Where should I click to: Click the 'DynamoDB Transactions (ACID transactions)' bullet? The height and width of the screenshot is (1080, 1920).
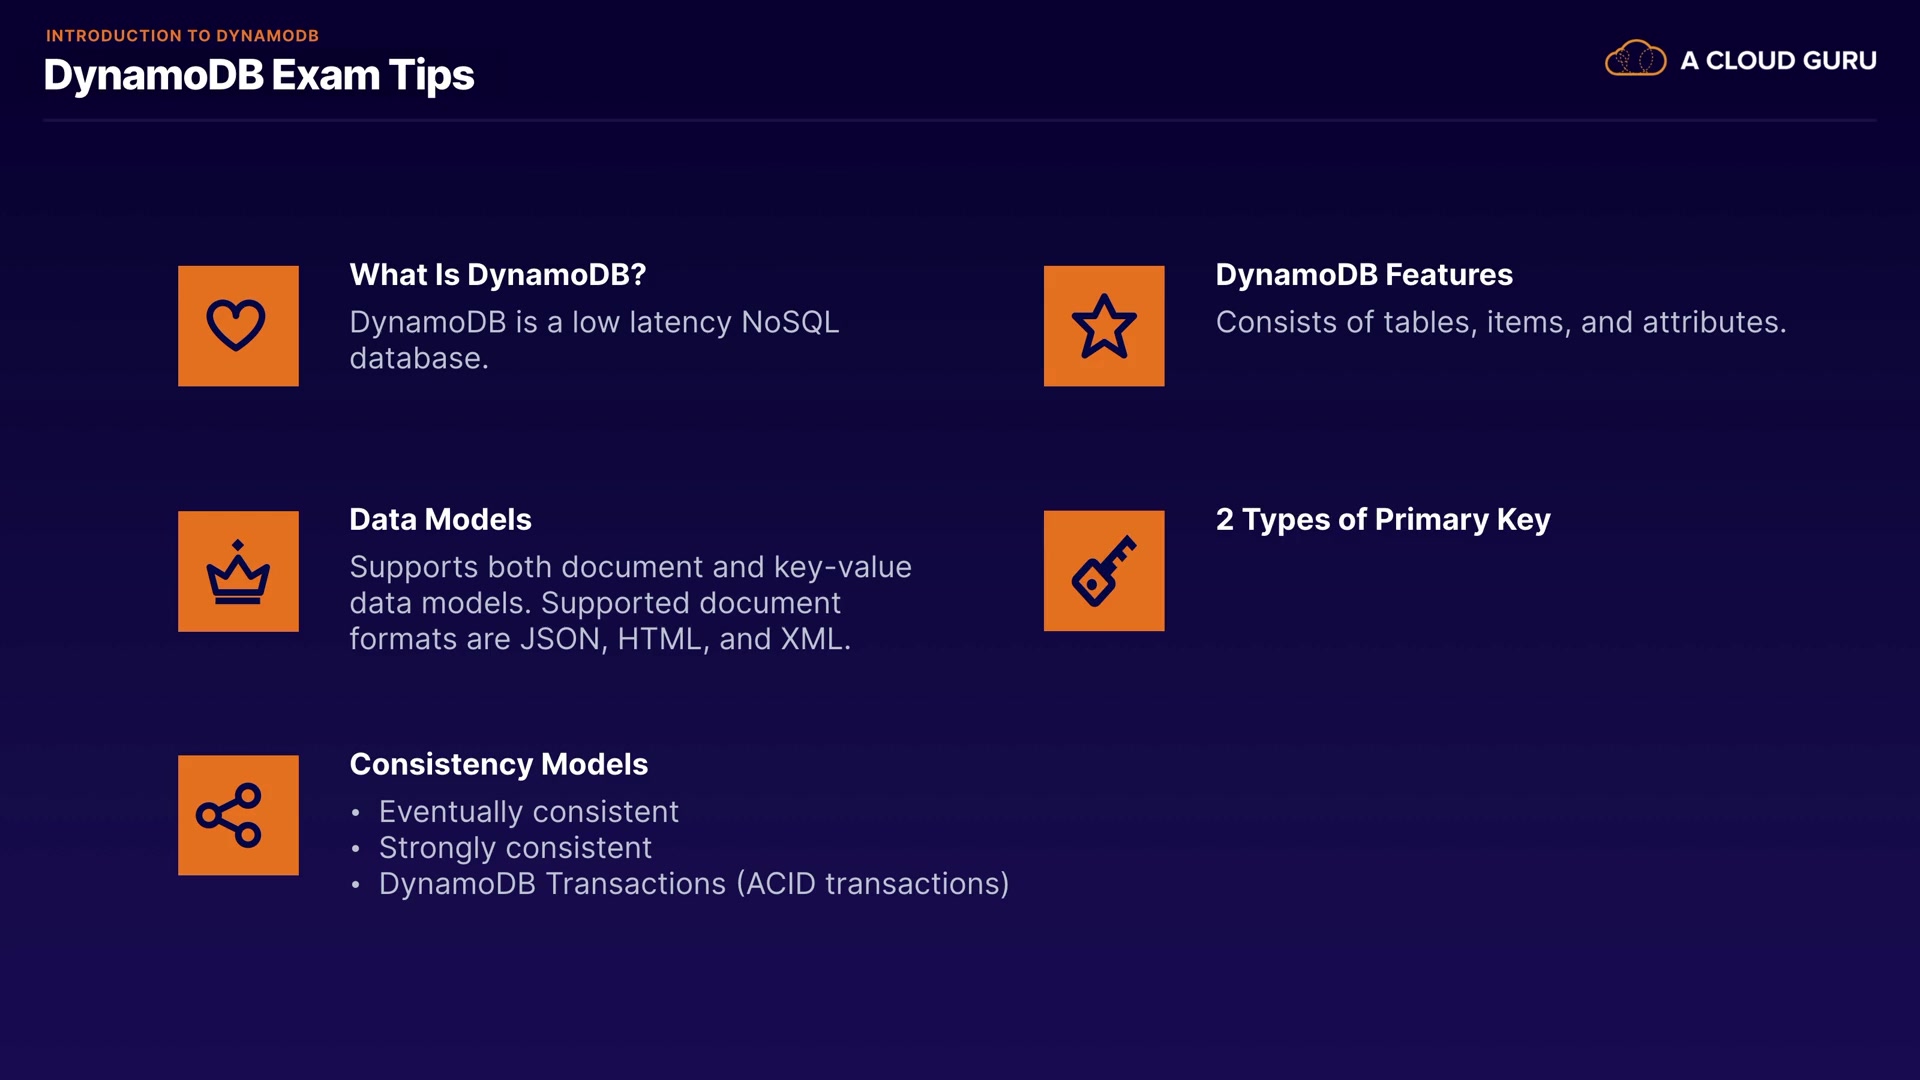[693, 884]
